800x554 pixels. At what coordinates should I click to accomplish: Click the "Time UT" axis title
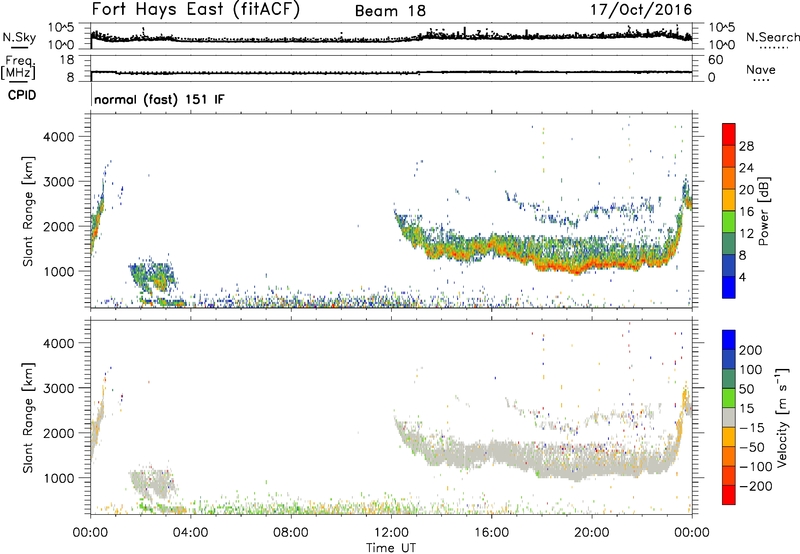(391, 548)
